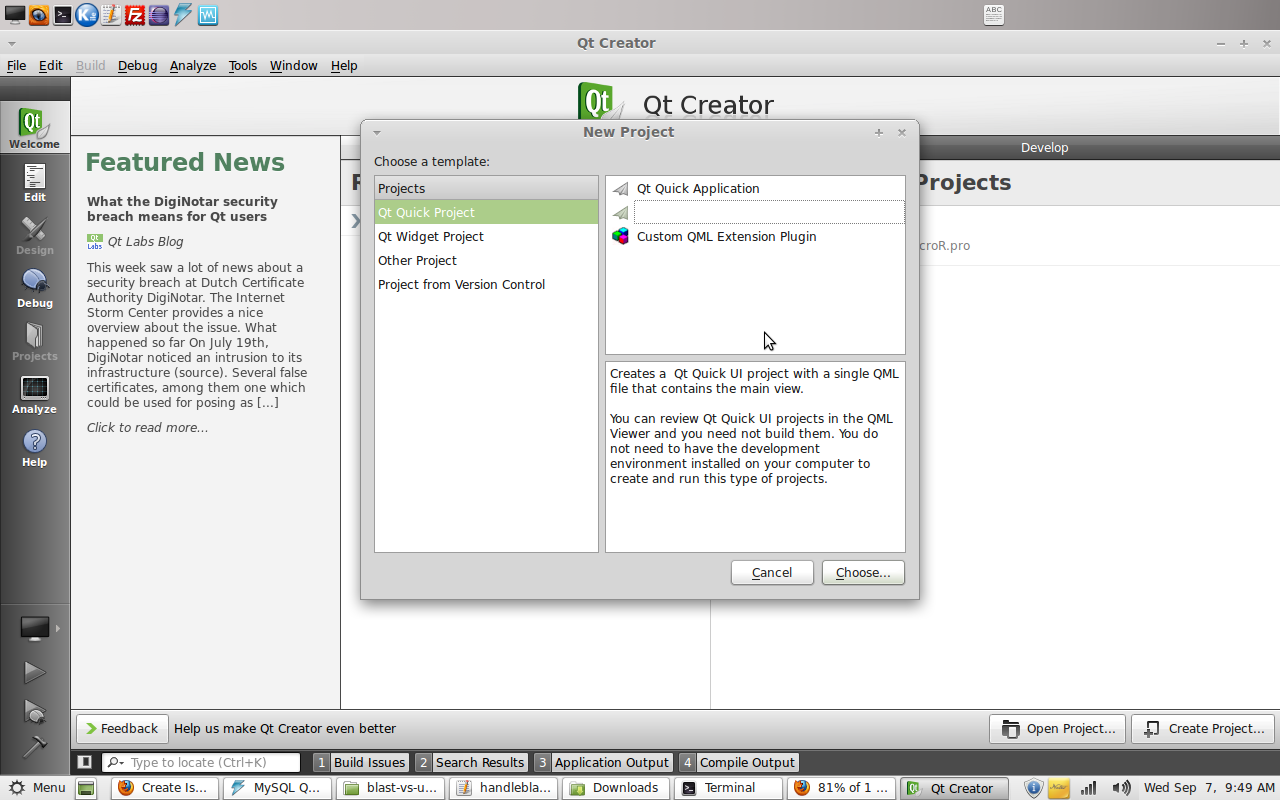
Task: Click the Choose... button
Action: (x=863, y=572)
